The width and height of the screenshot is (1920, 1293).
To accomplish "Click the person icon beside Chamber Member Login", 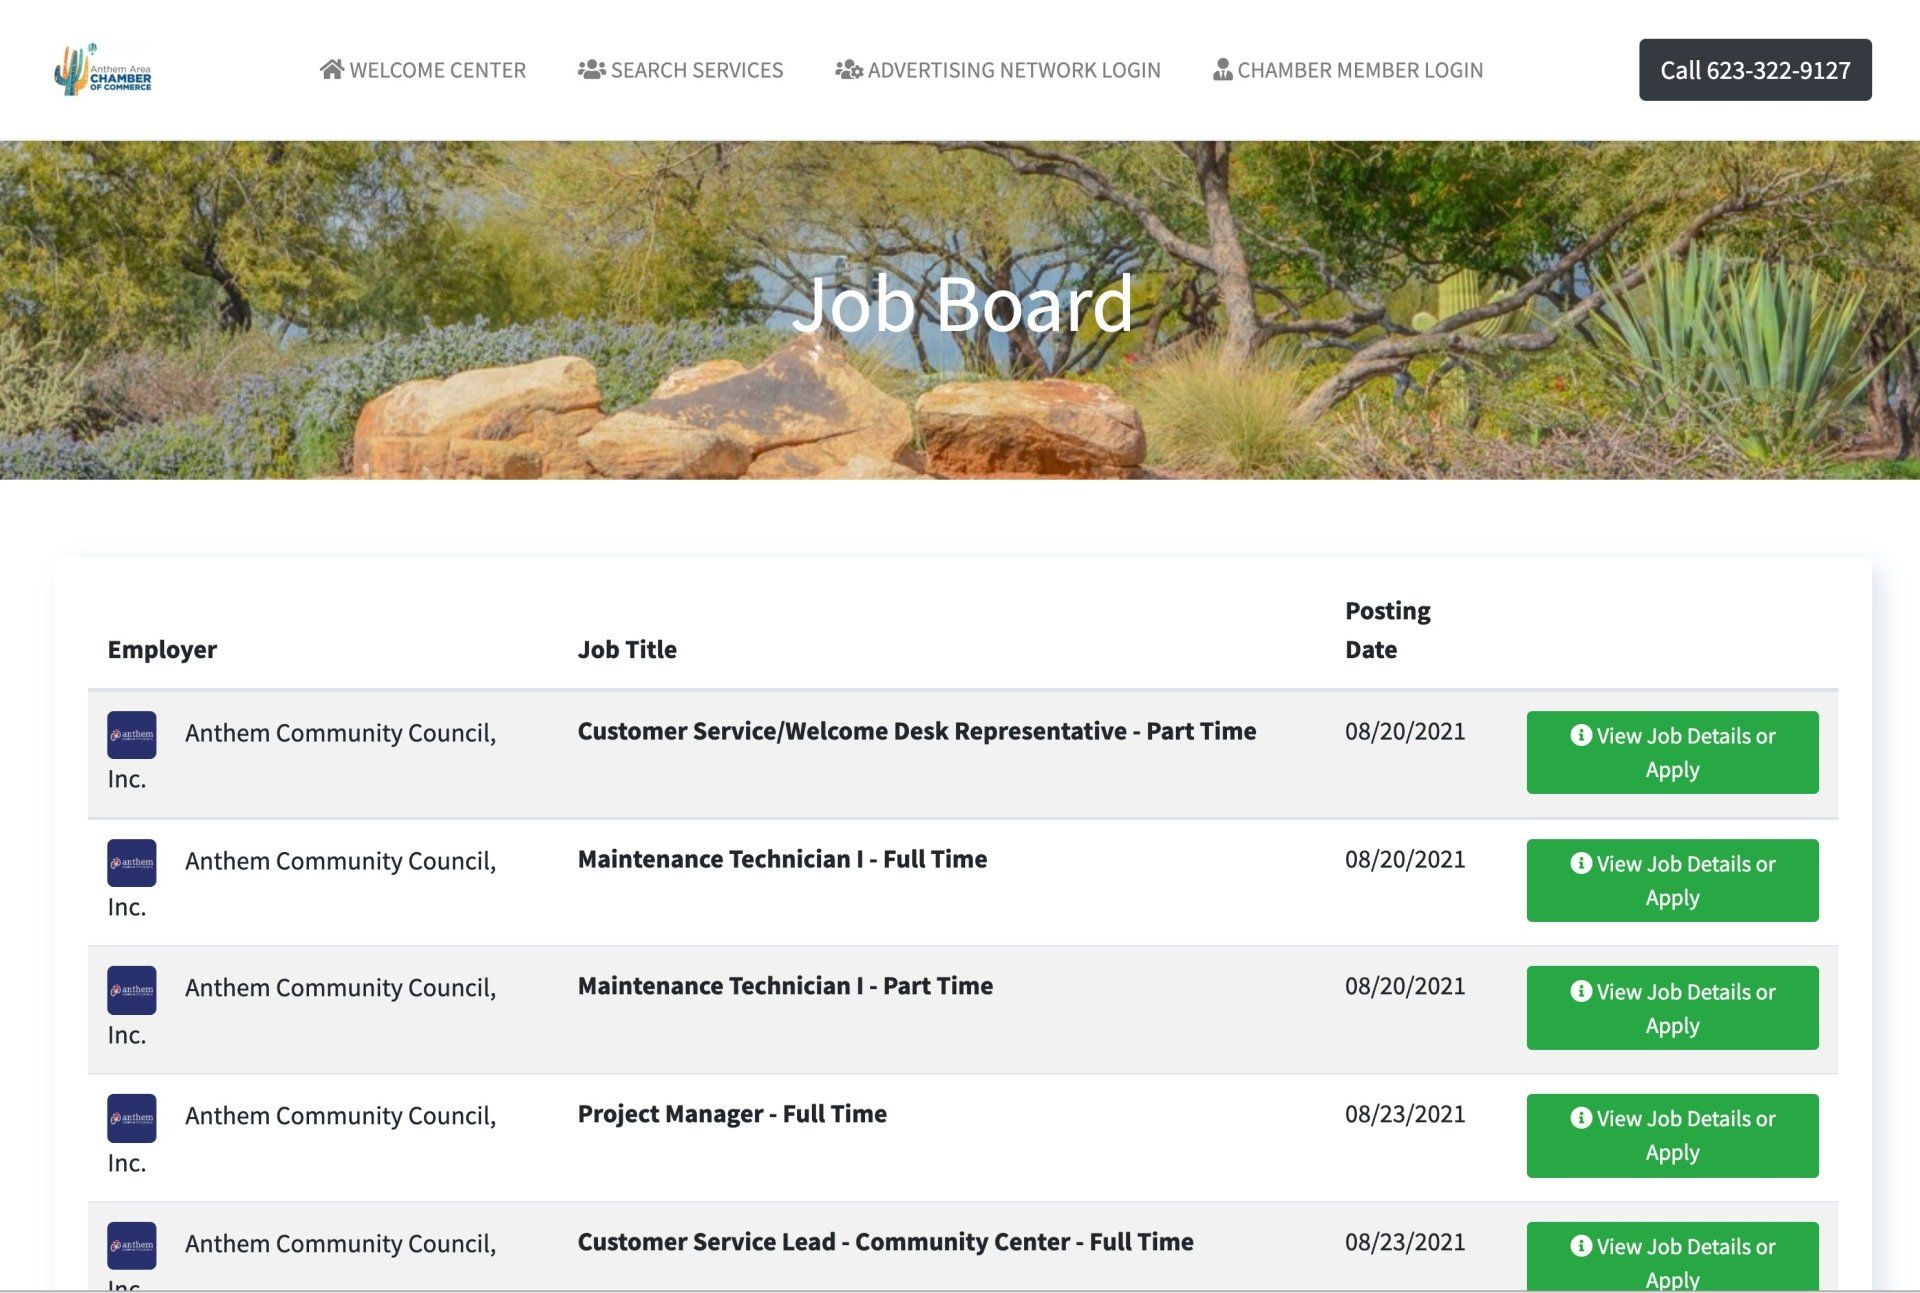I will [1222, 70].
